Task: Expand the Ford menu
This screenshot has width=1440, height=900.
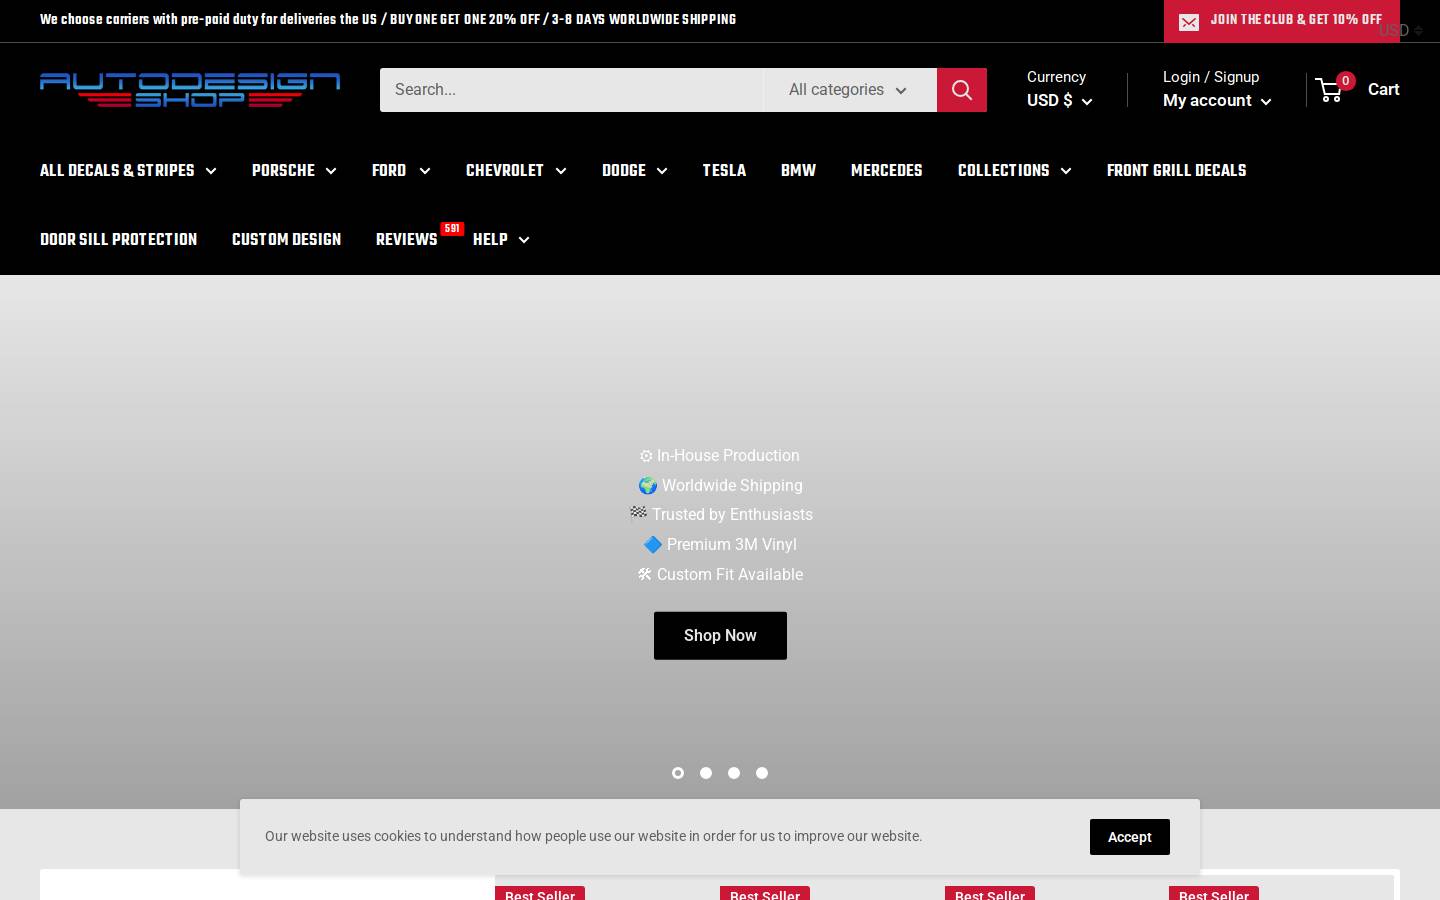Action: coord(401,171)
